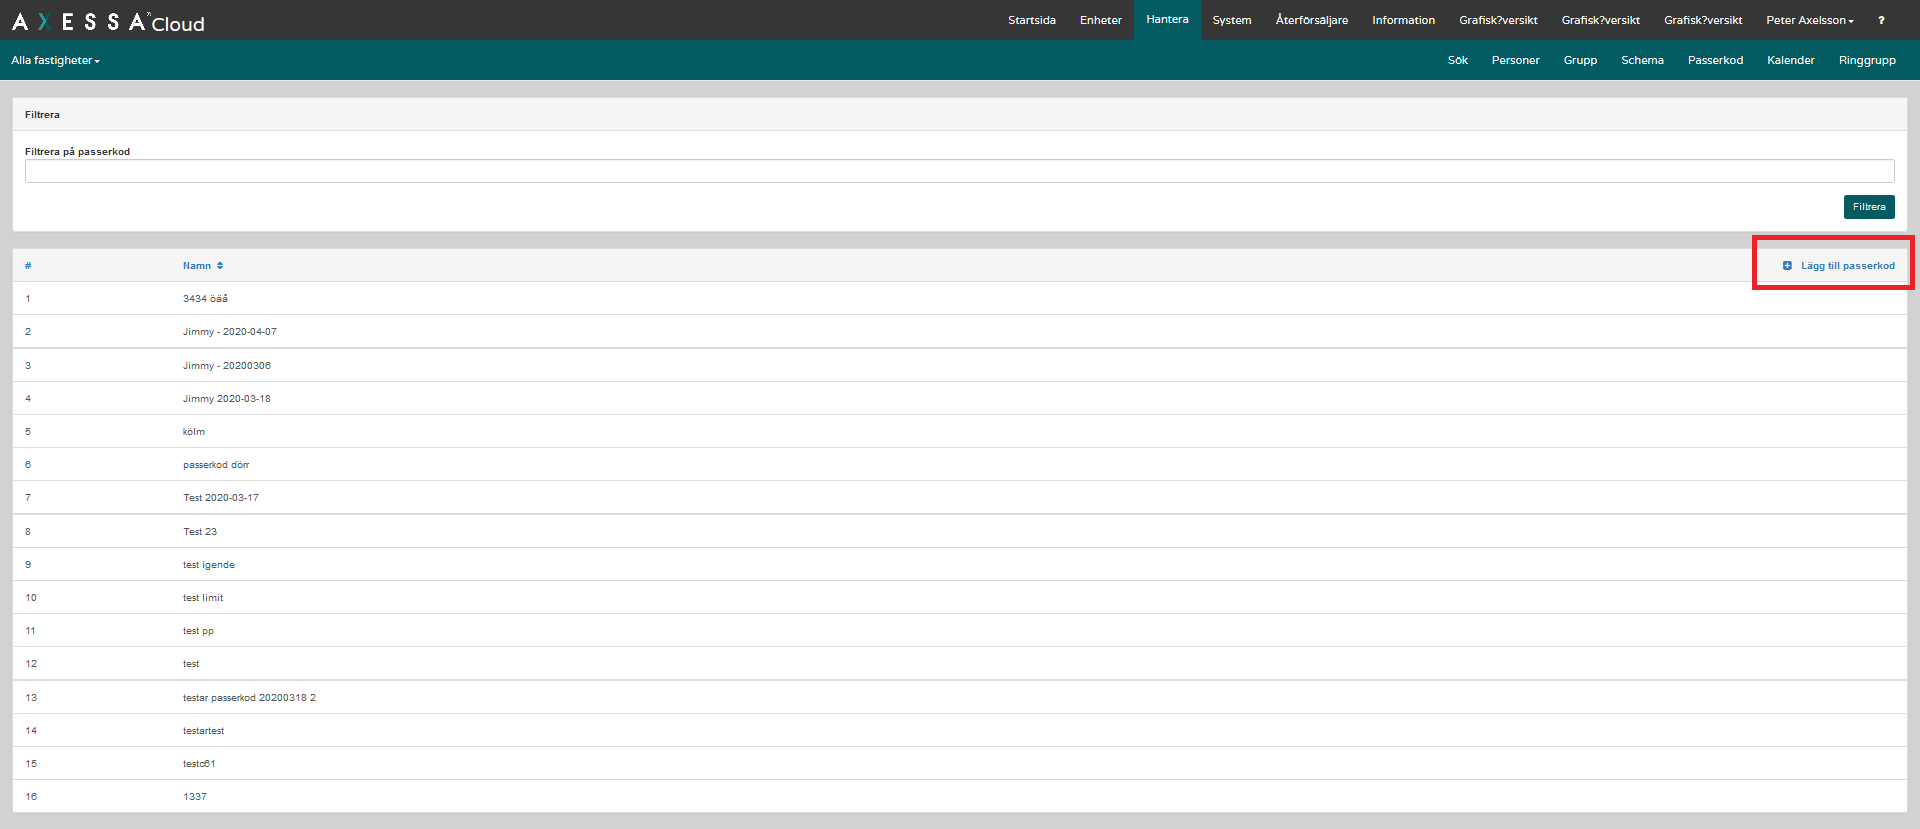This screenshot has width=1920, height=829.
Task: Select the 'testartest' row
Action: pos(959,730)
